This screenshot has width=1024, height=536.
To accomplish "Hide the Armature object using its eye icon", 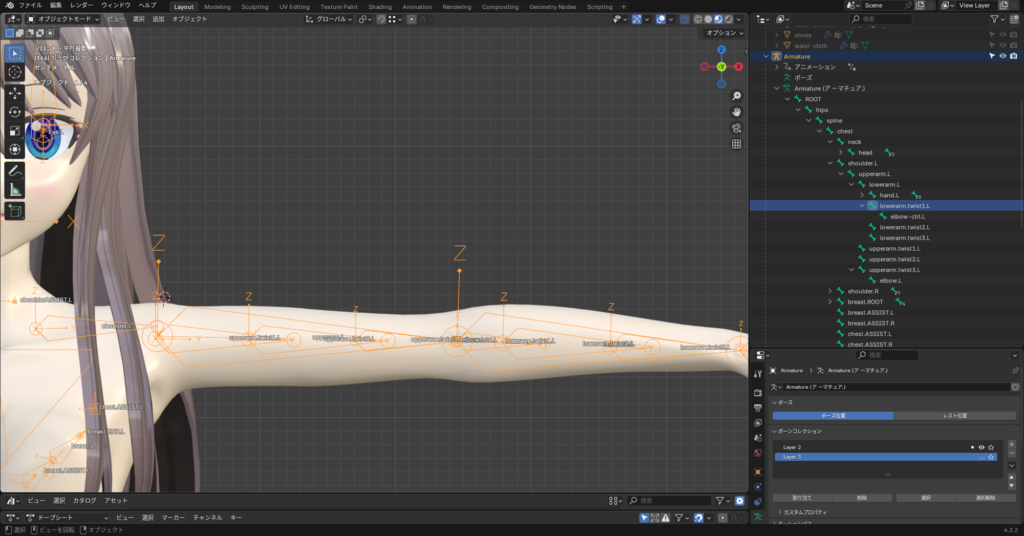I will (1002, 56).
